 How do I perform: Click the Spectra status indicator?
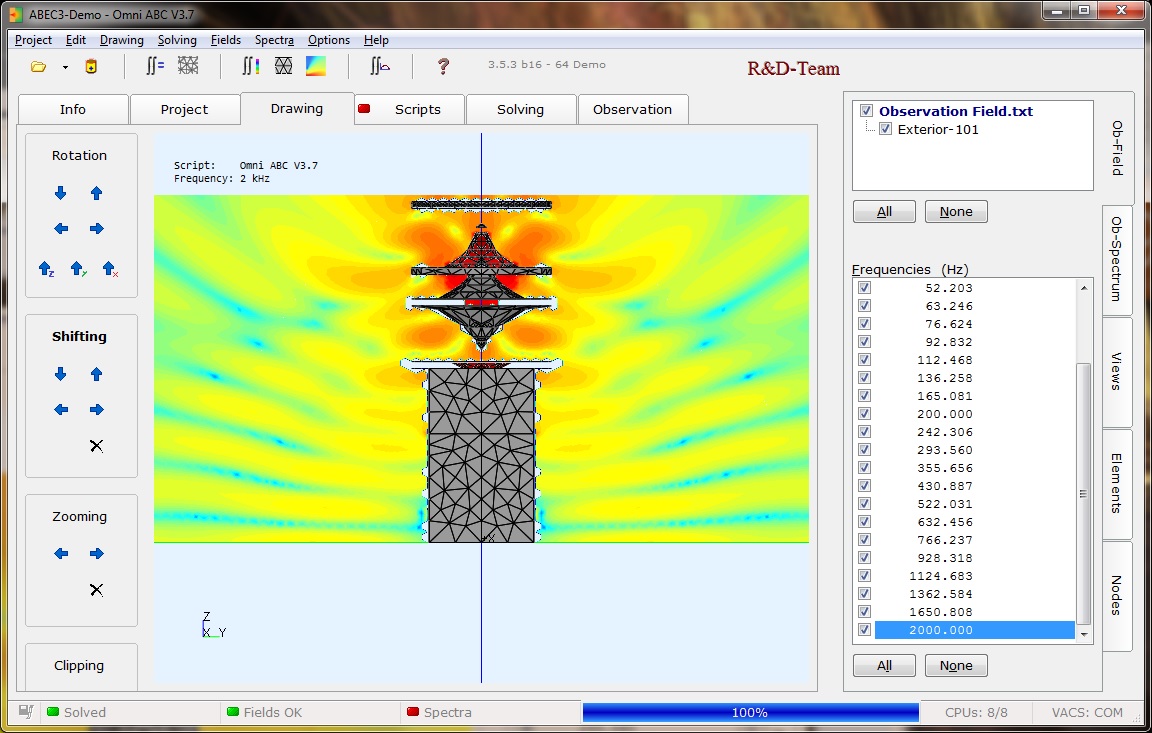pos(439,712)
